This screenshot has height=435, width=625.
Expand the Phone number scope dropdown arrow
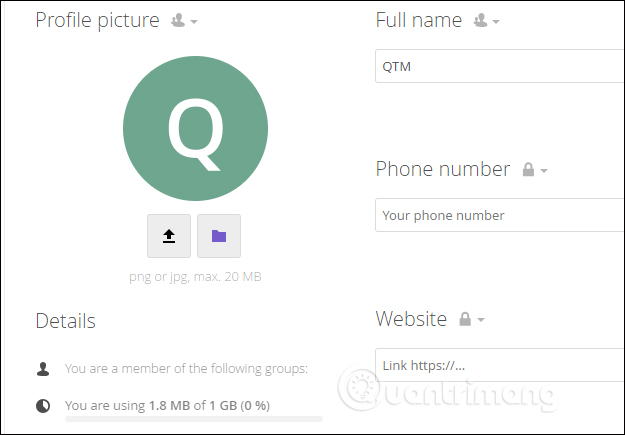(x=544, y=171)
